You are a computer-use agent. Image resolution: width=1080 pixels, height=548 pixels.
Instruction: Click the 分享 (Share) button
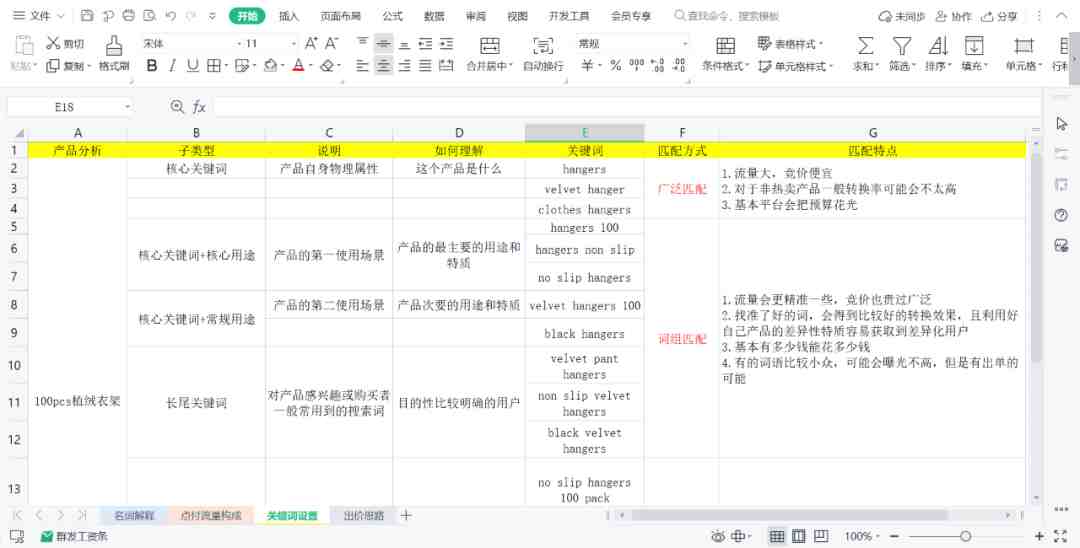[x=999, y=16]
